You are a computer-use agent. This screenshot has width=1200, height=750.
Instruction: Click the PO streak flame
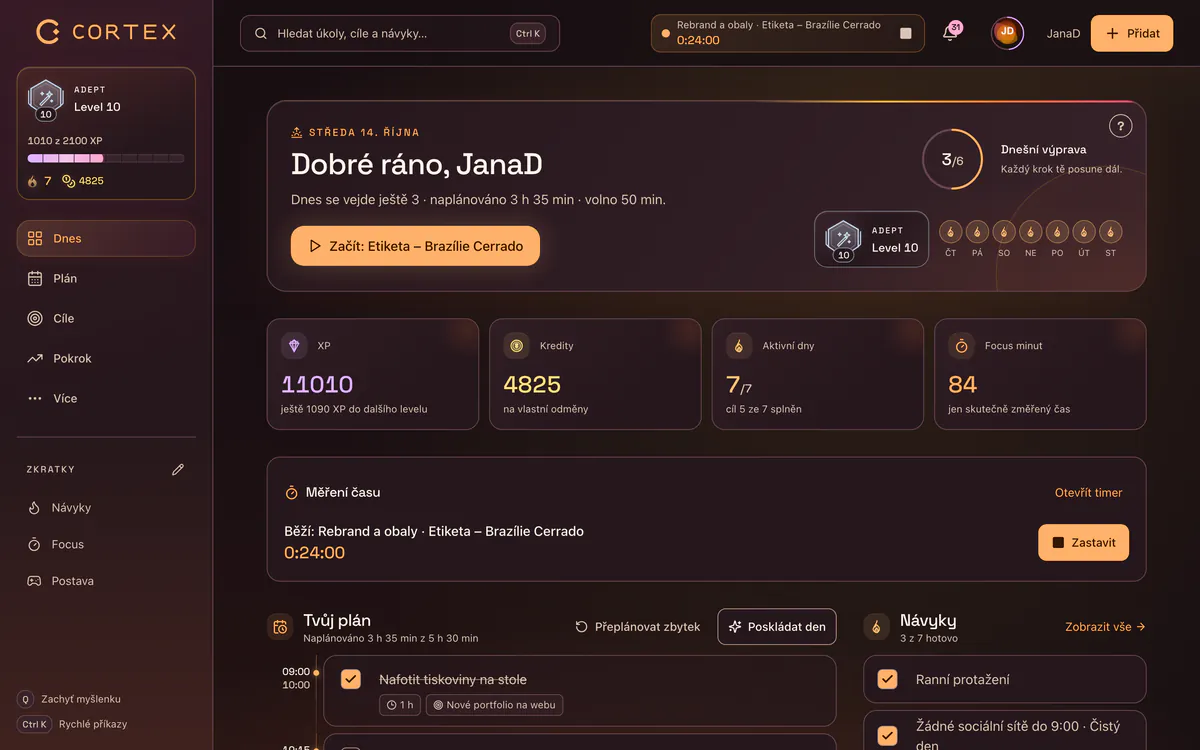coord(1057,232)
